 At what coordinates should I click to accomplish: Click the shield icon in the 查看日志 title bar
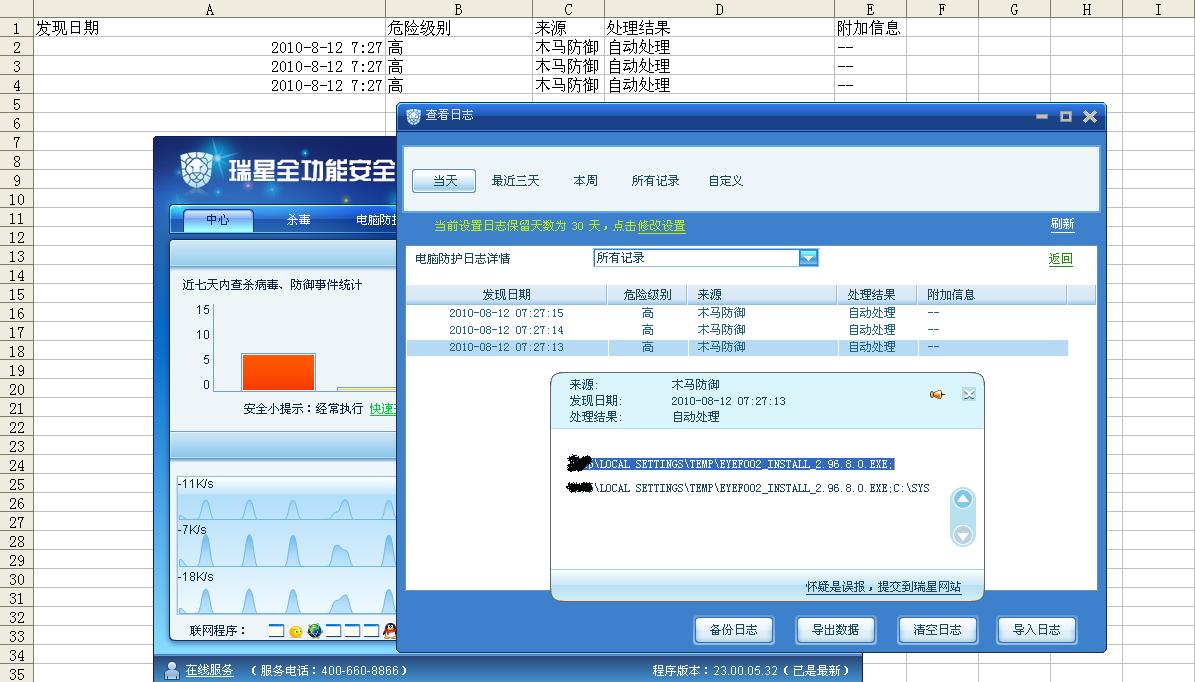click(414, 116)
